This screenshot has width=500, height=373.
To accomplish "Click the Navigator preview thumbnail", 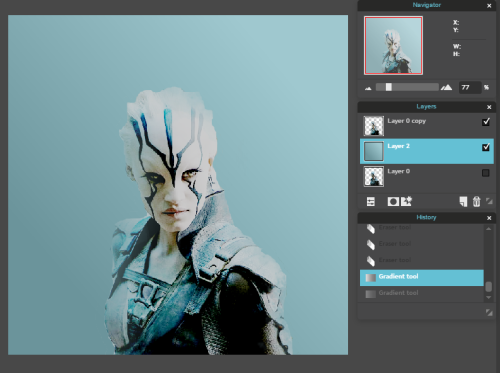I will click(393, 45).
